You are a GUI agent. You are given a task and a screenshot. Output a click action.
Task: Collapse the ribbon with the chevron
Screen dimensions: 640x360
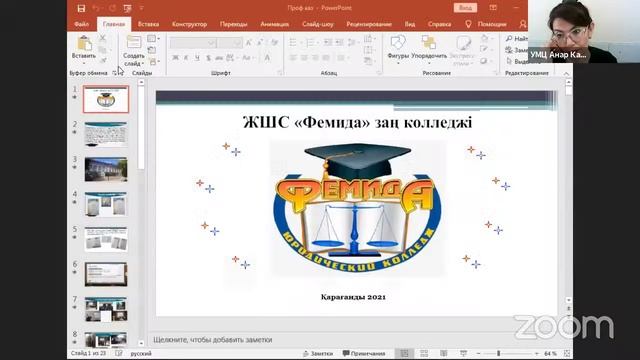pos(566,73)
